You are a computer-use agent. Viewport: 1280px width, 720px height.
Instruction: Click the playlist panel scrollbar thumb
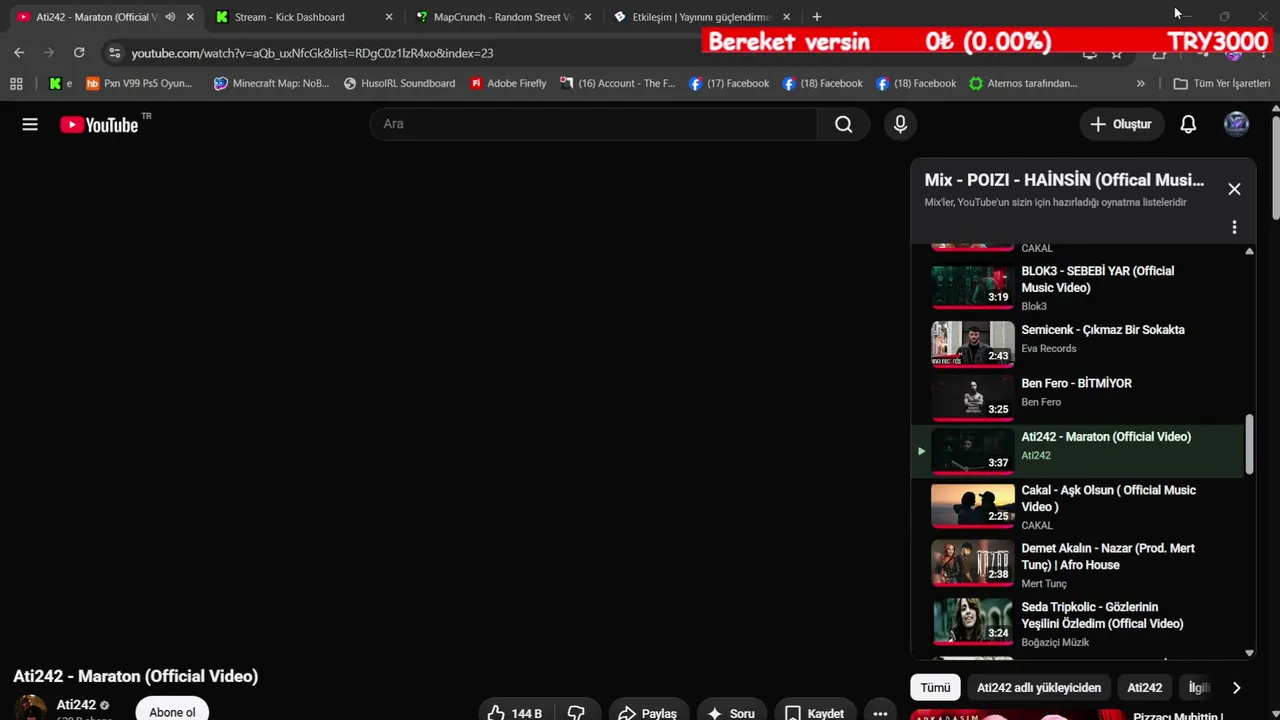tap(1249, 445)
